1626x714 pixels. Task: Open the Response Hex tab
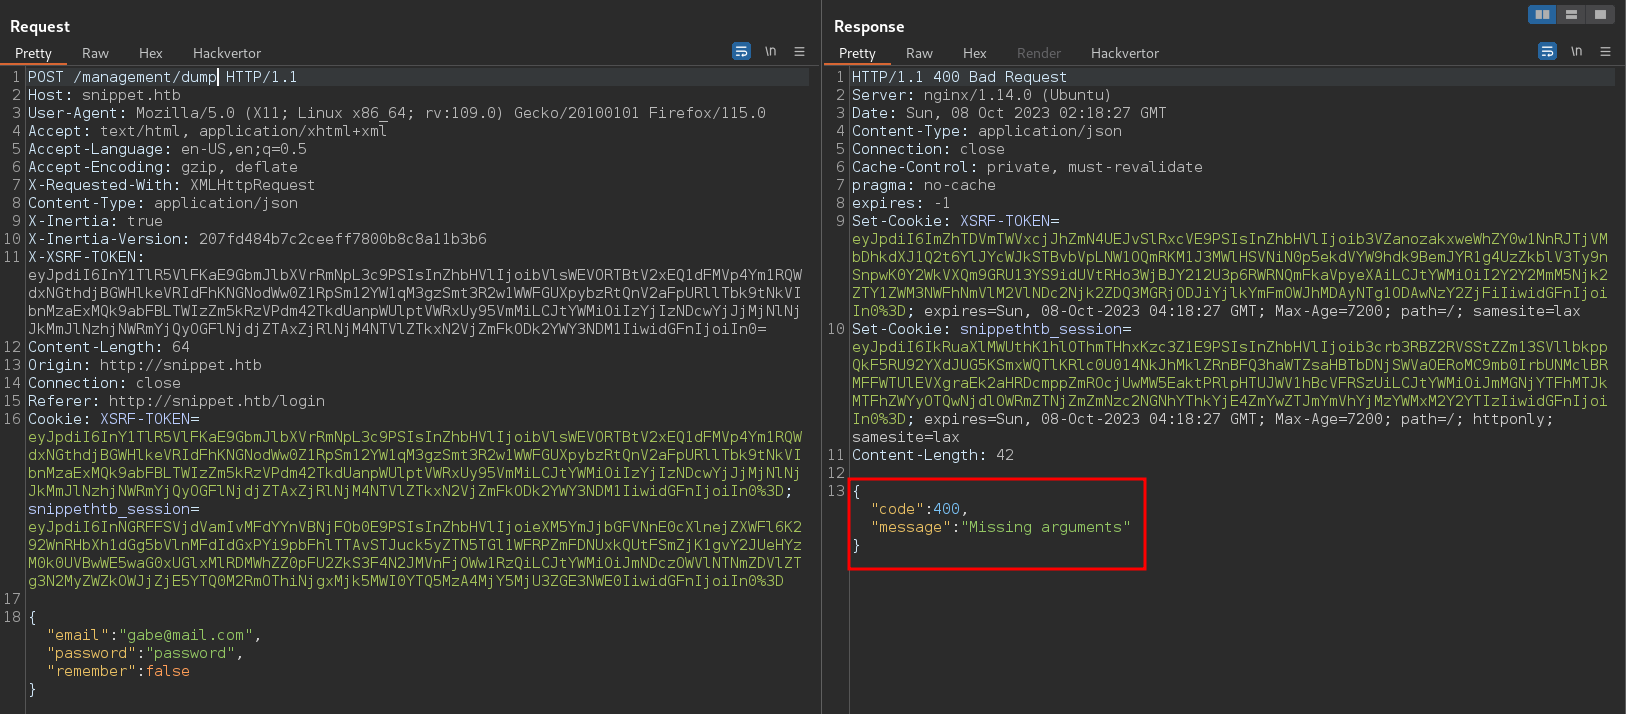[975, 53]
